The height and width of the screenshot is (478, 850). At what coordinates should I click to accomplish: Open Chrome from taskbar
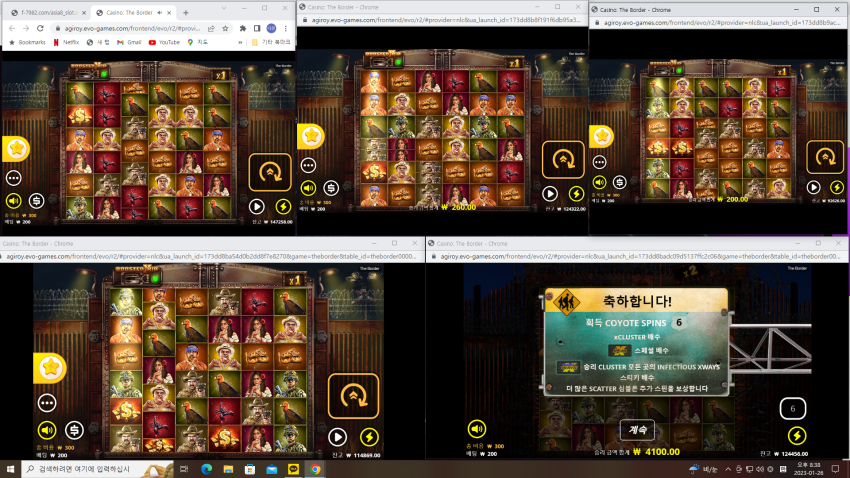[315, 469]
